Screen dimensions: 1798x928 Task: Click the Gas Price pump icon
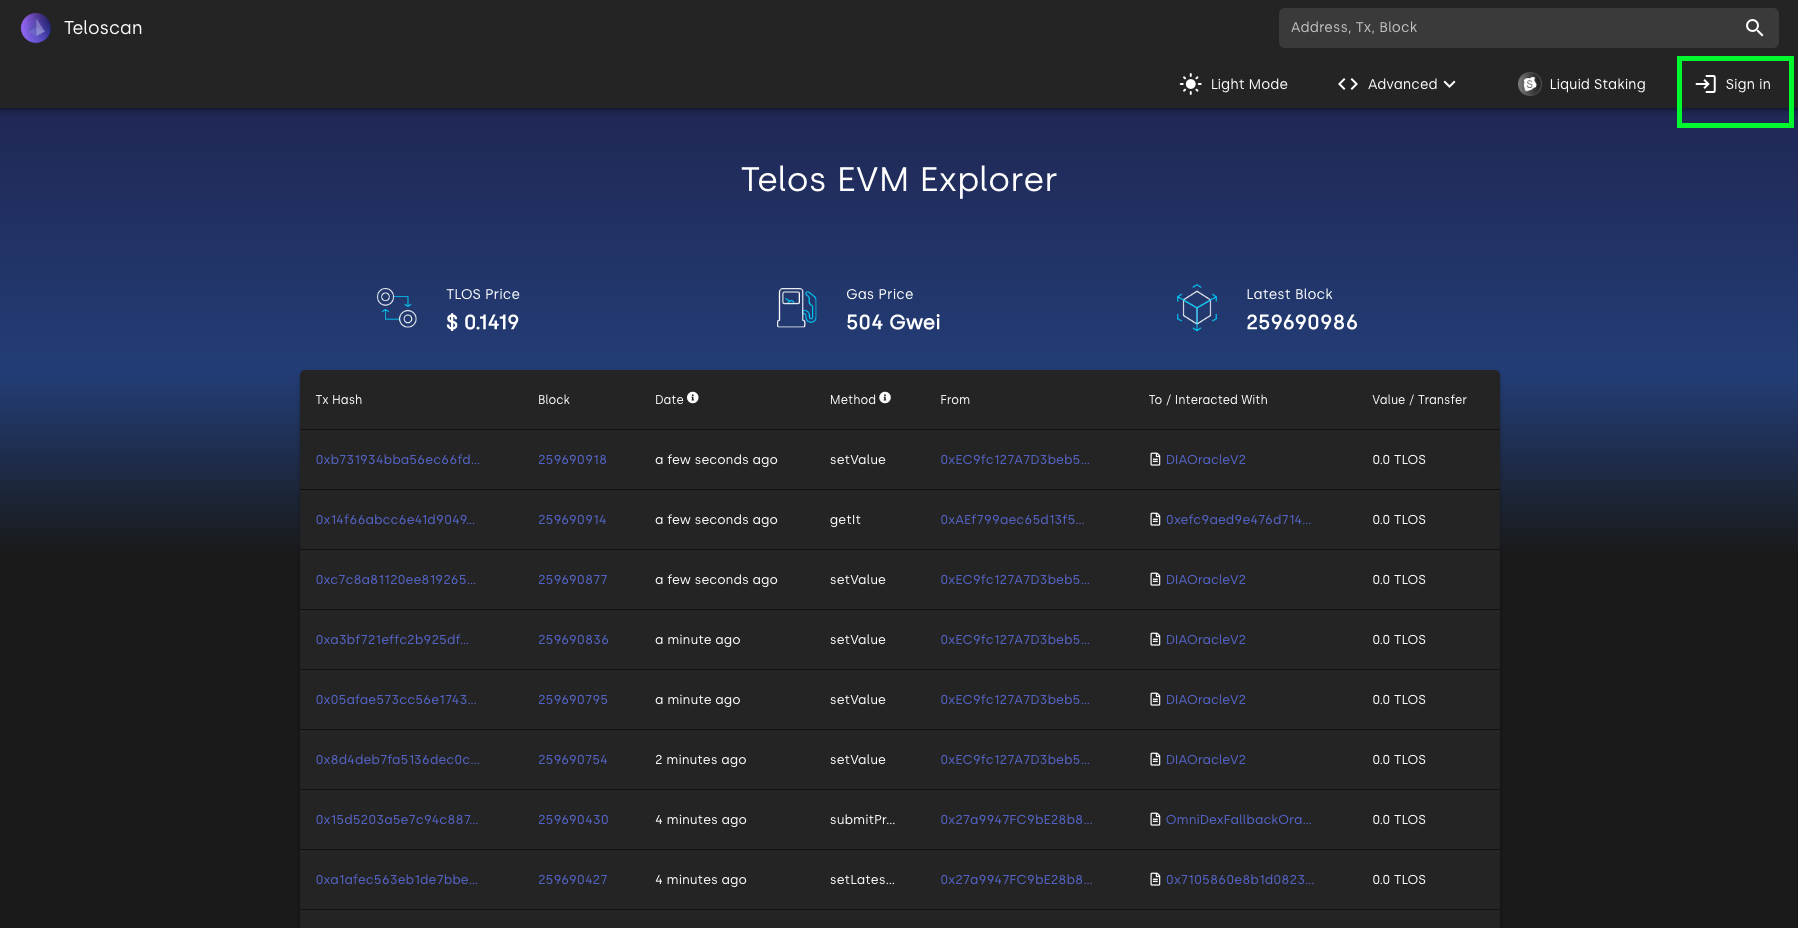tap(796, 308)
